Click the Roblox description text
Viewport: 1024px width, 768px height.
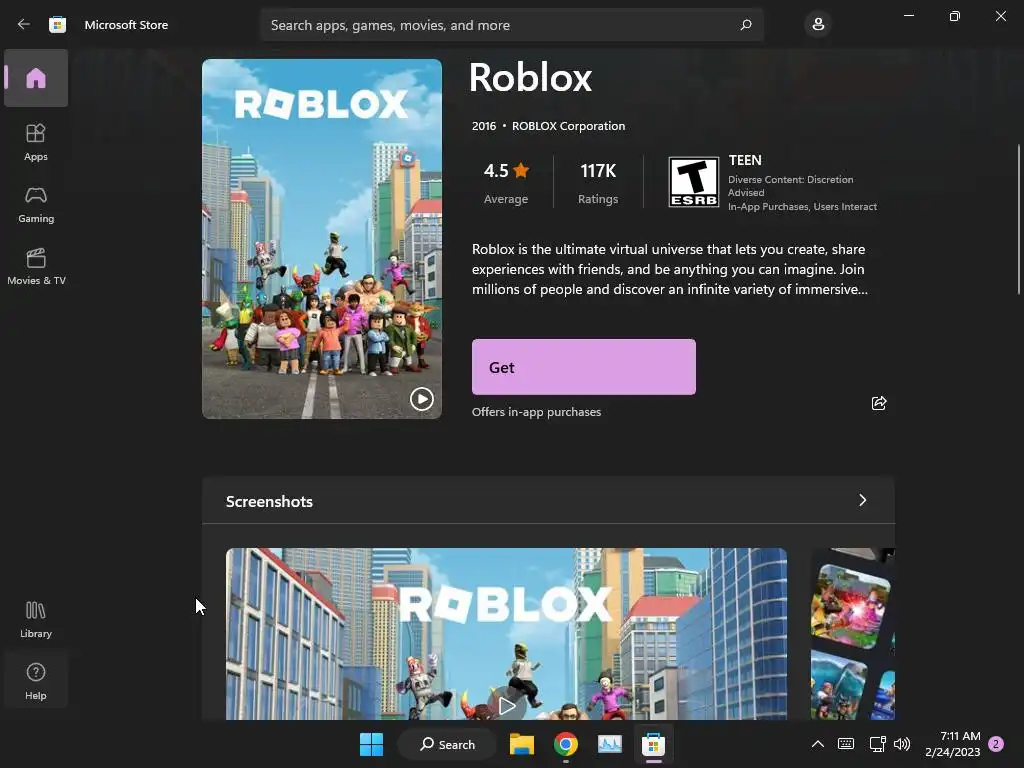(x=670, y=269)
